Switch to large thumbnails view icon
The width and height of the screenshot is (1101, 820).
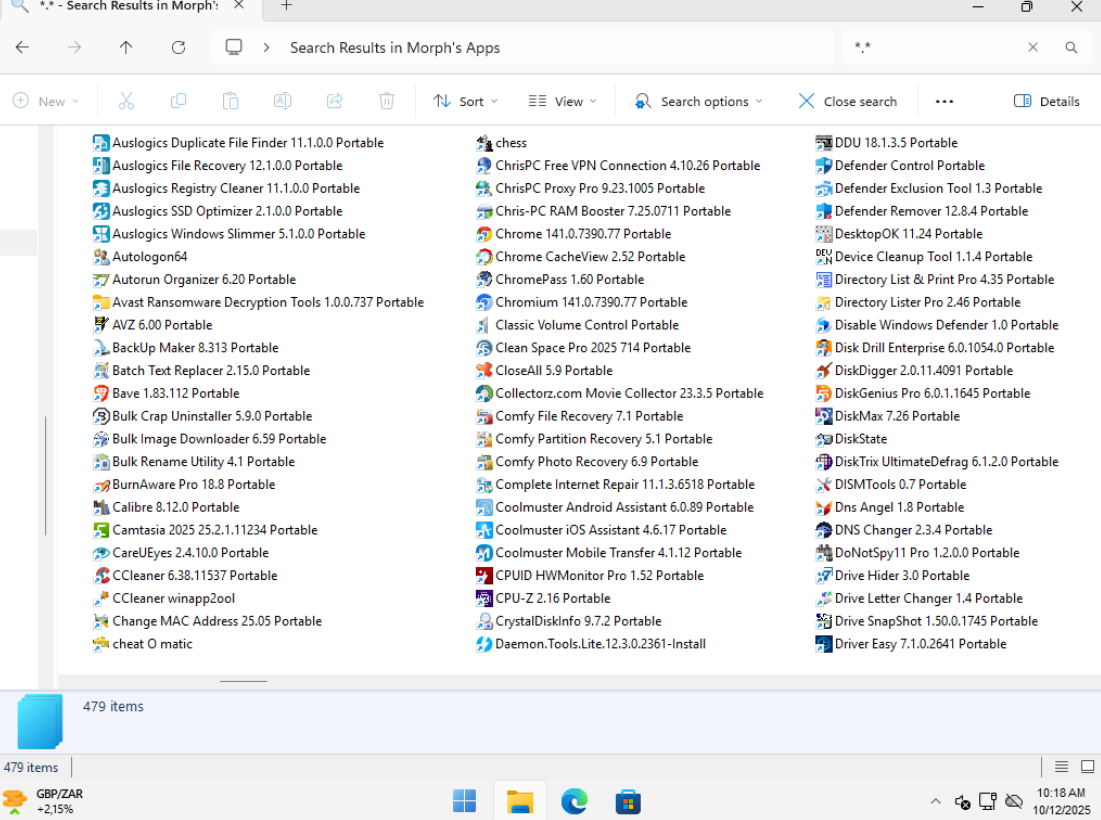click(1088, 767)
